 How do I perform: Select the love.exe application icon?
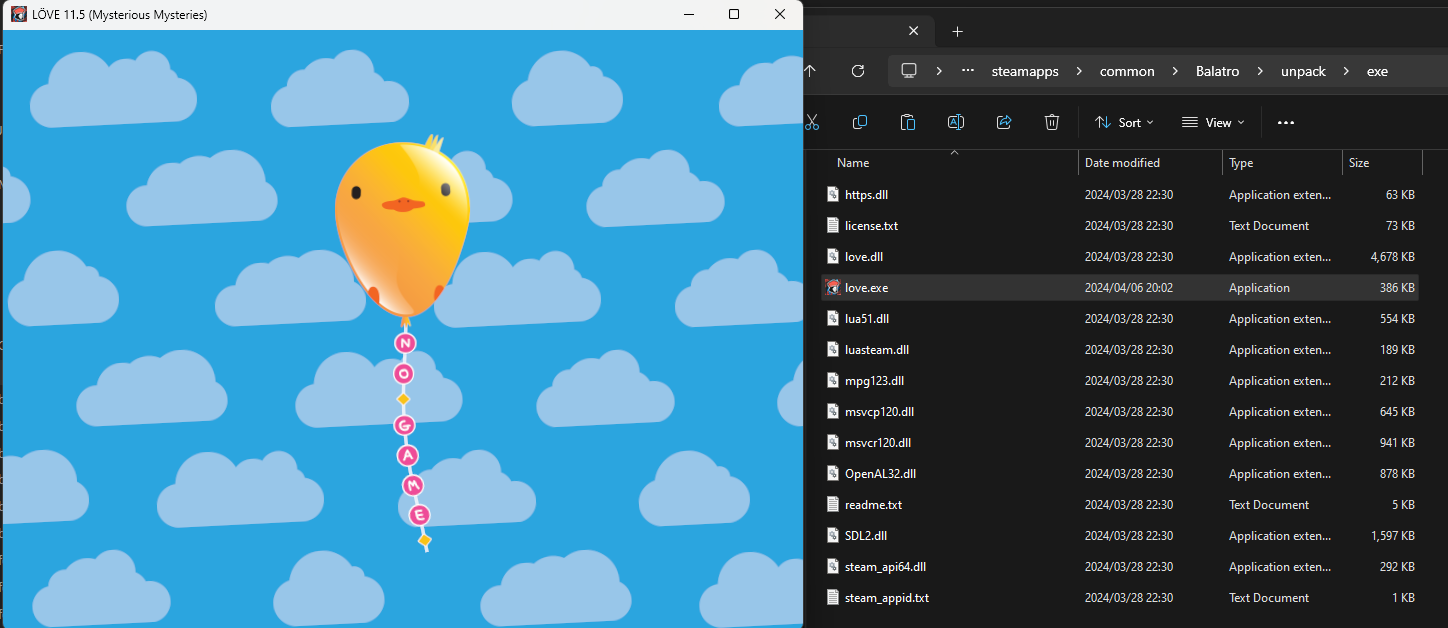(x=833, y=288)
